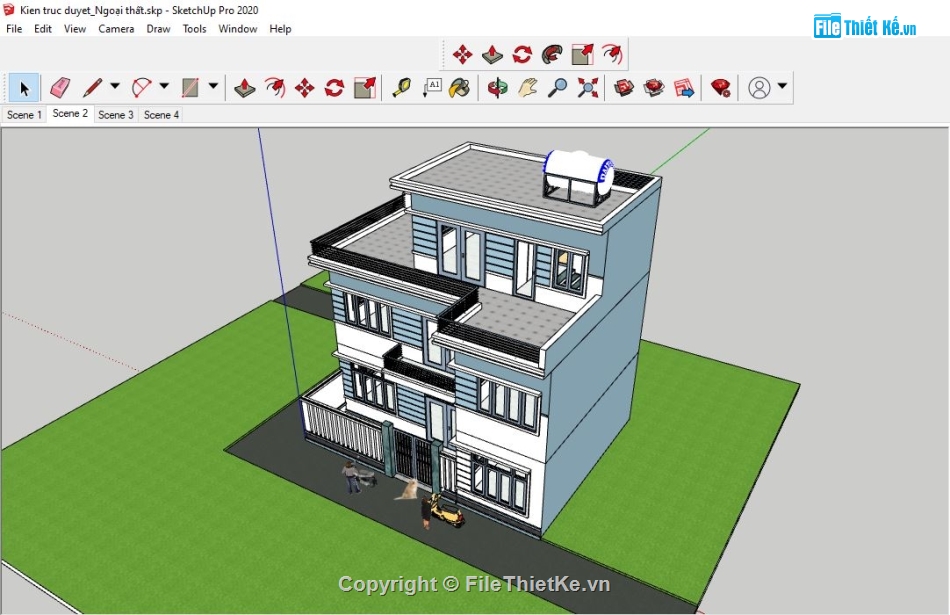950x615 pixels.
Task: Open the Help menu
Action: [280, 28]
